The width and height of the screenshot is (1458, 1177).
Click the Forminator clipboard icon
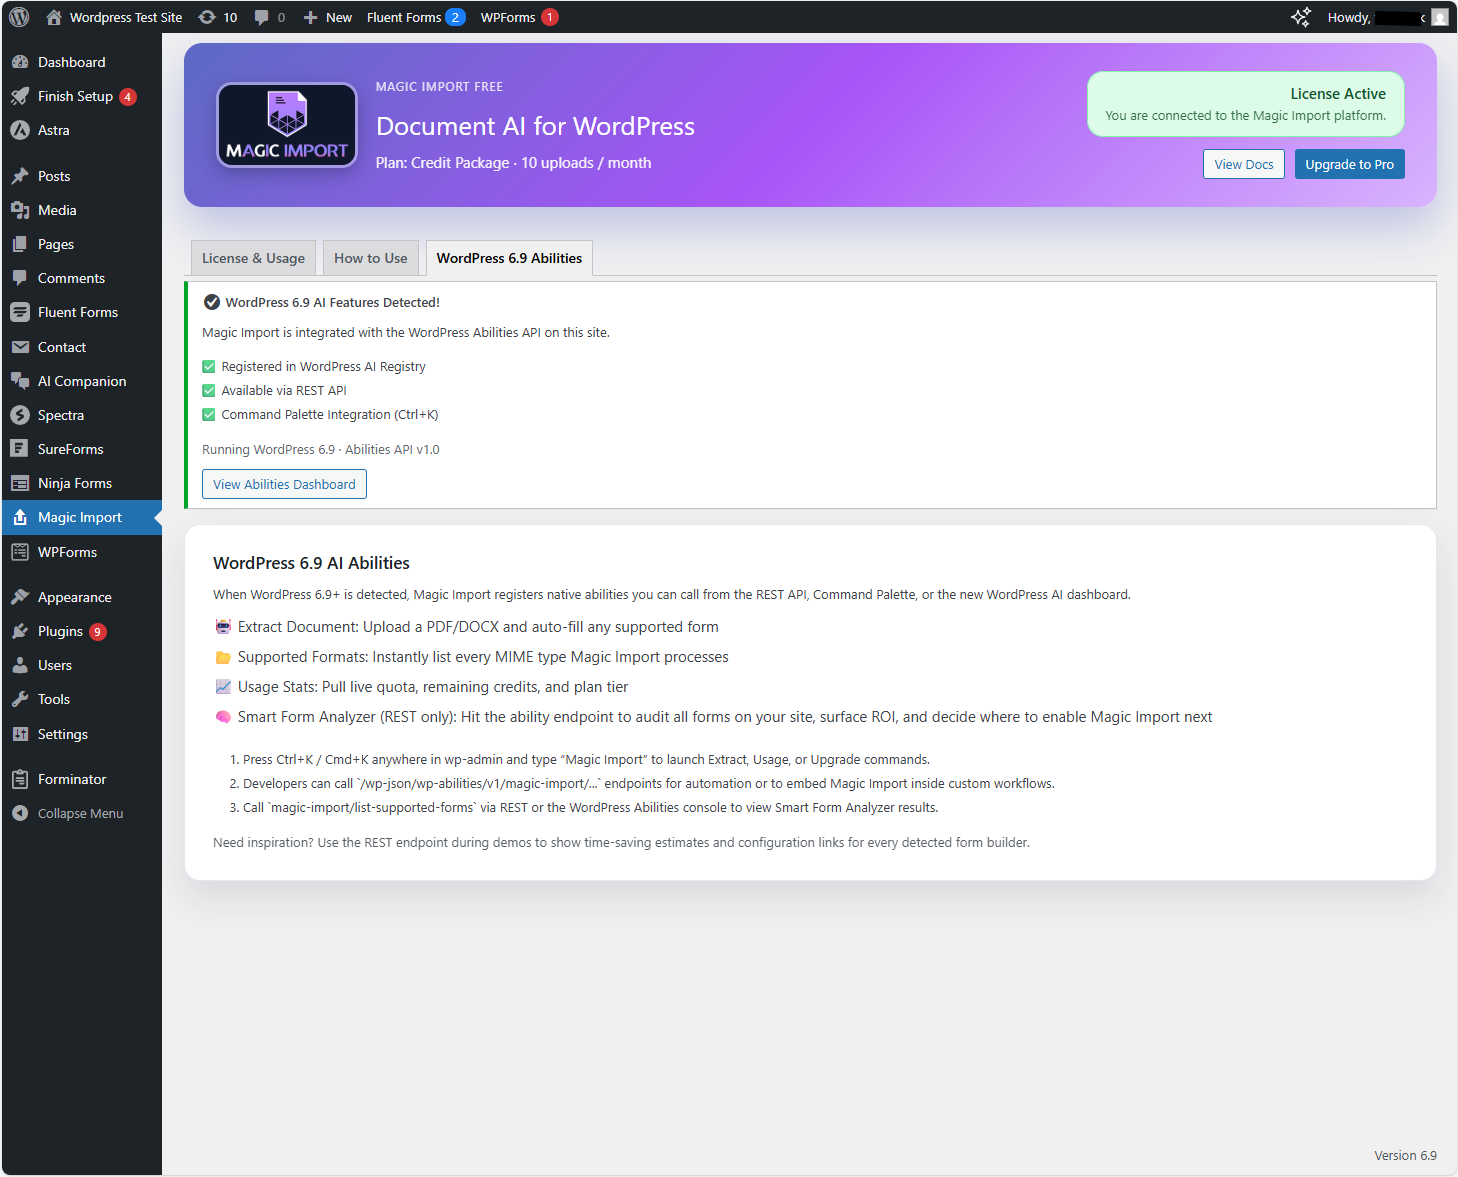20,779
